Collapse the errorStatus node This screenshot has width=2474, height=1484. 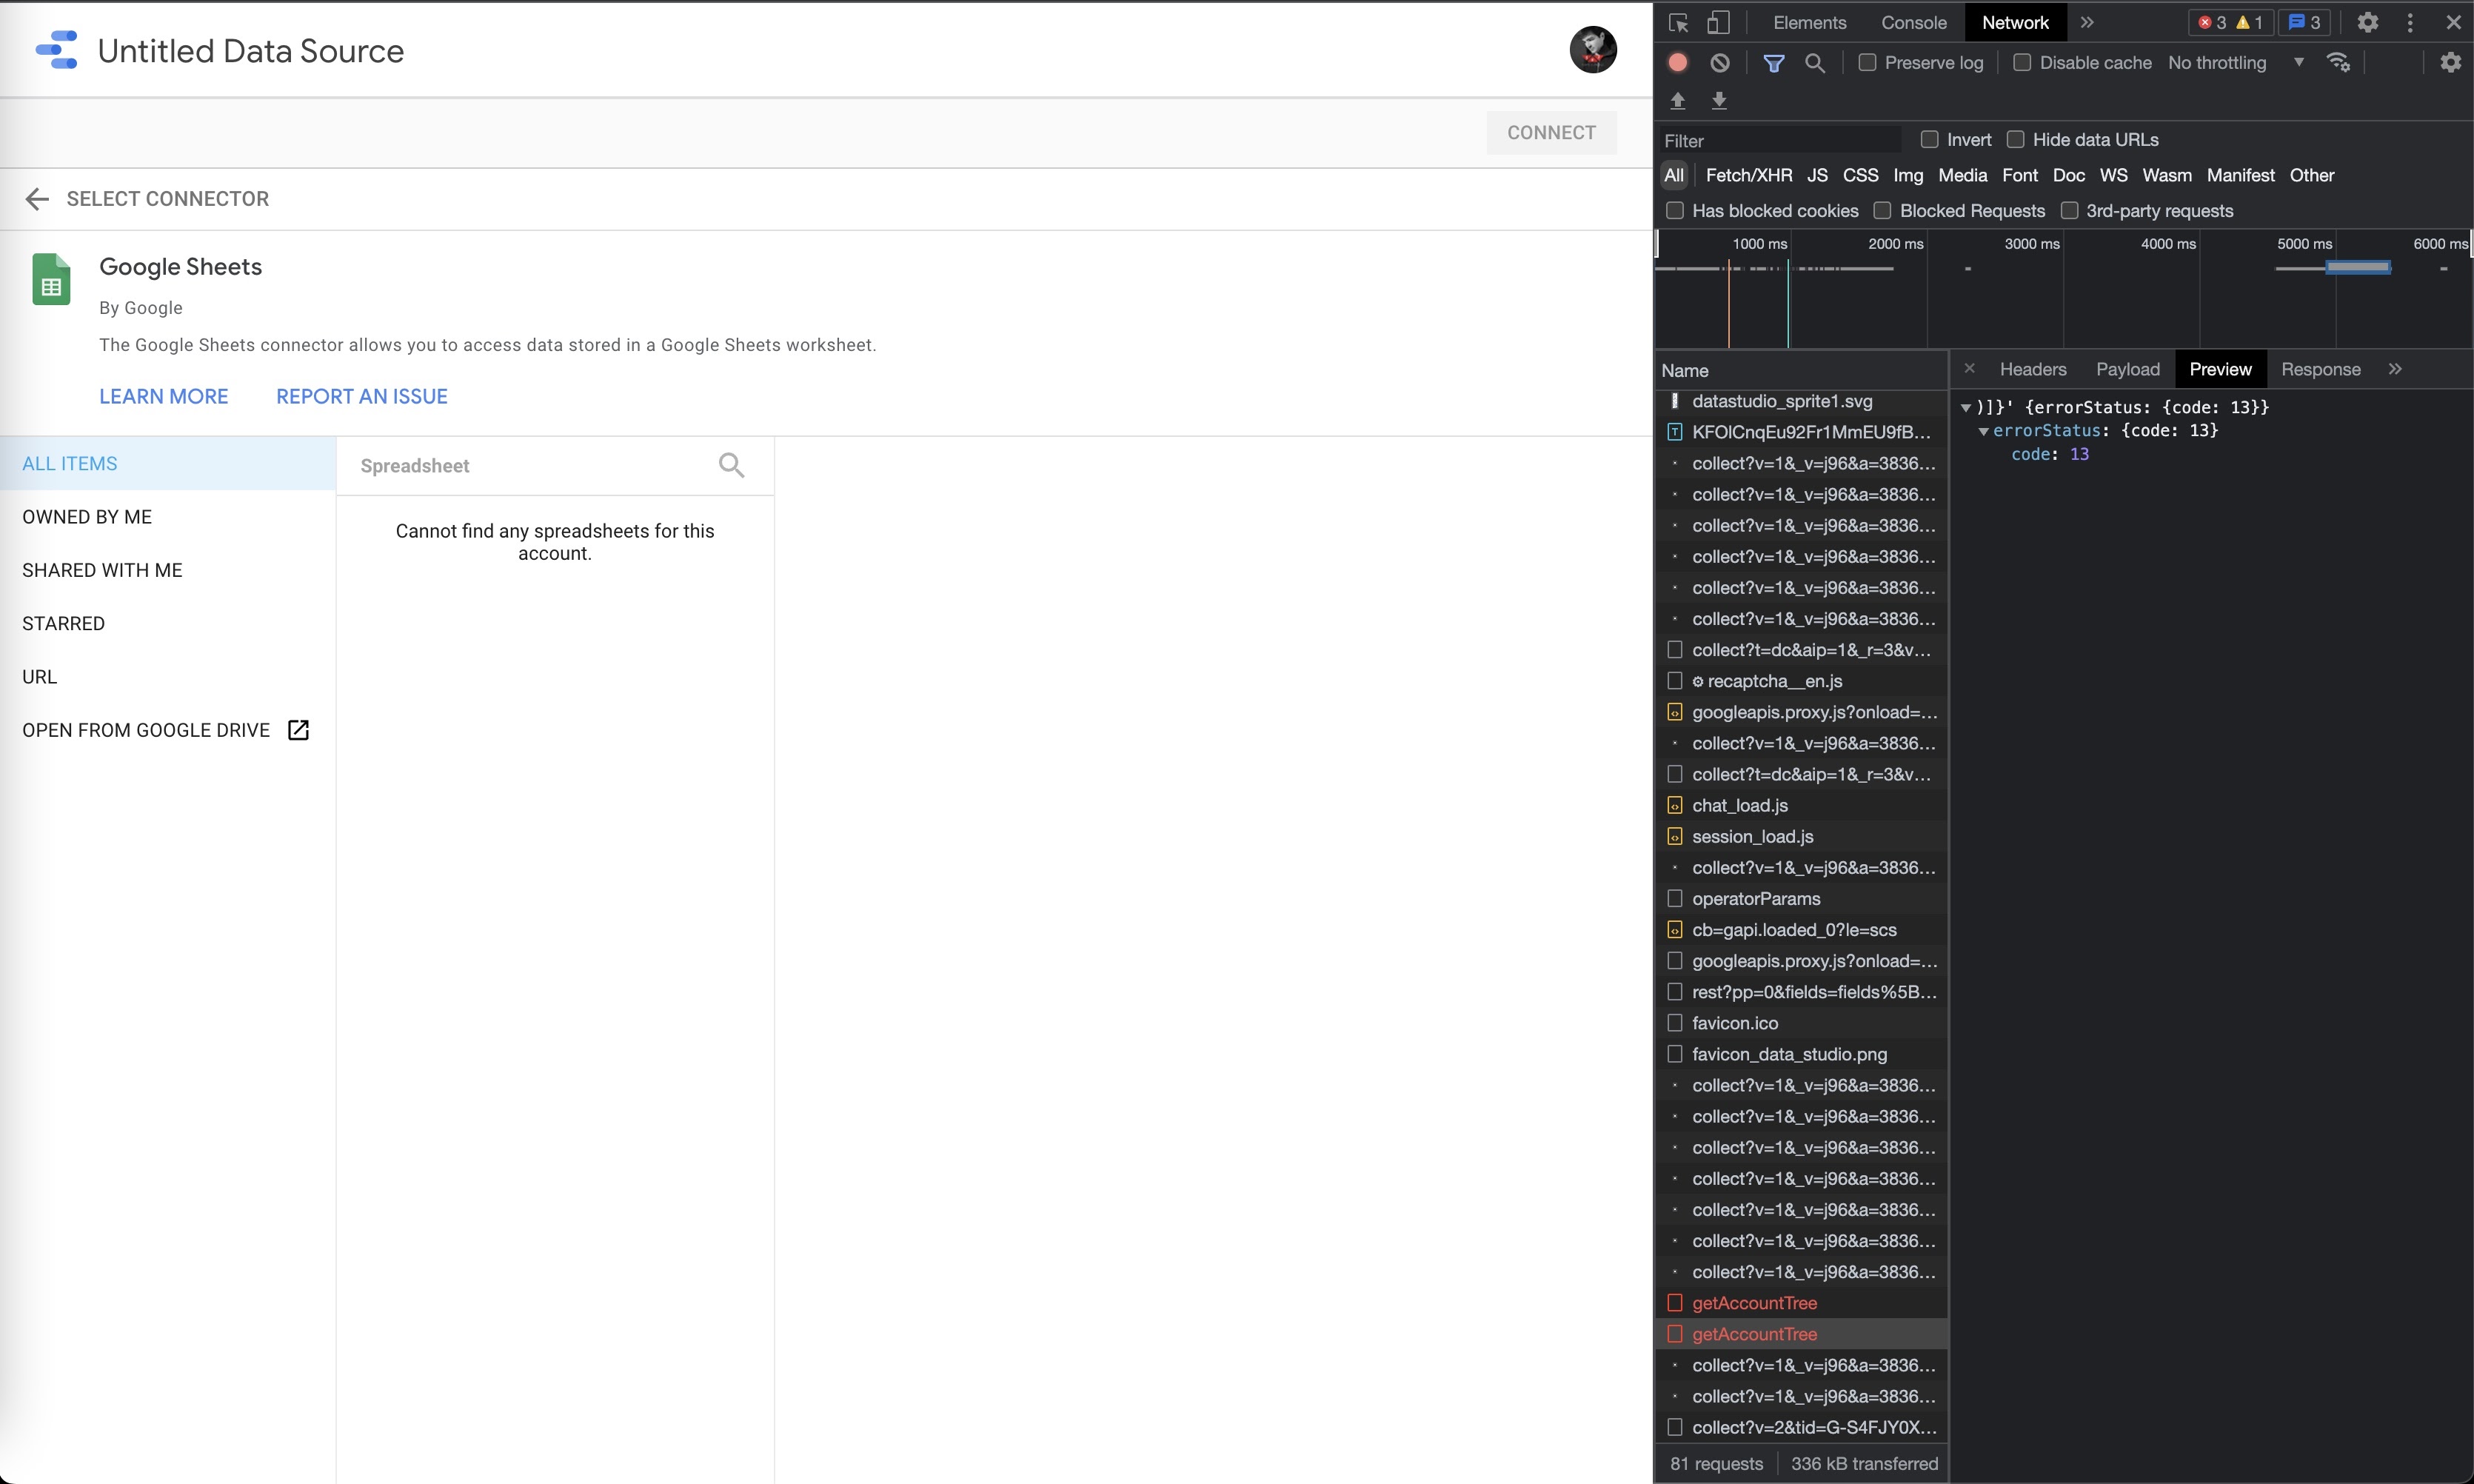[1983, 431]
